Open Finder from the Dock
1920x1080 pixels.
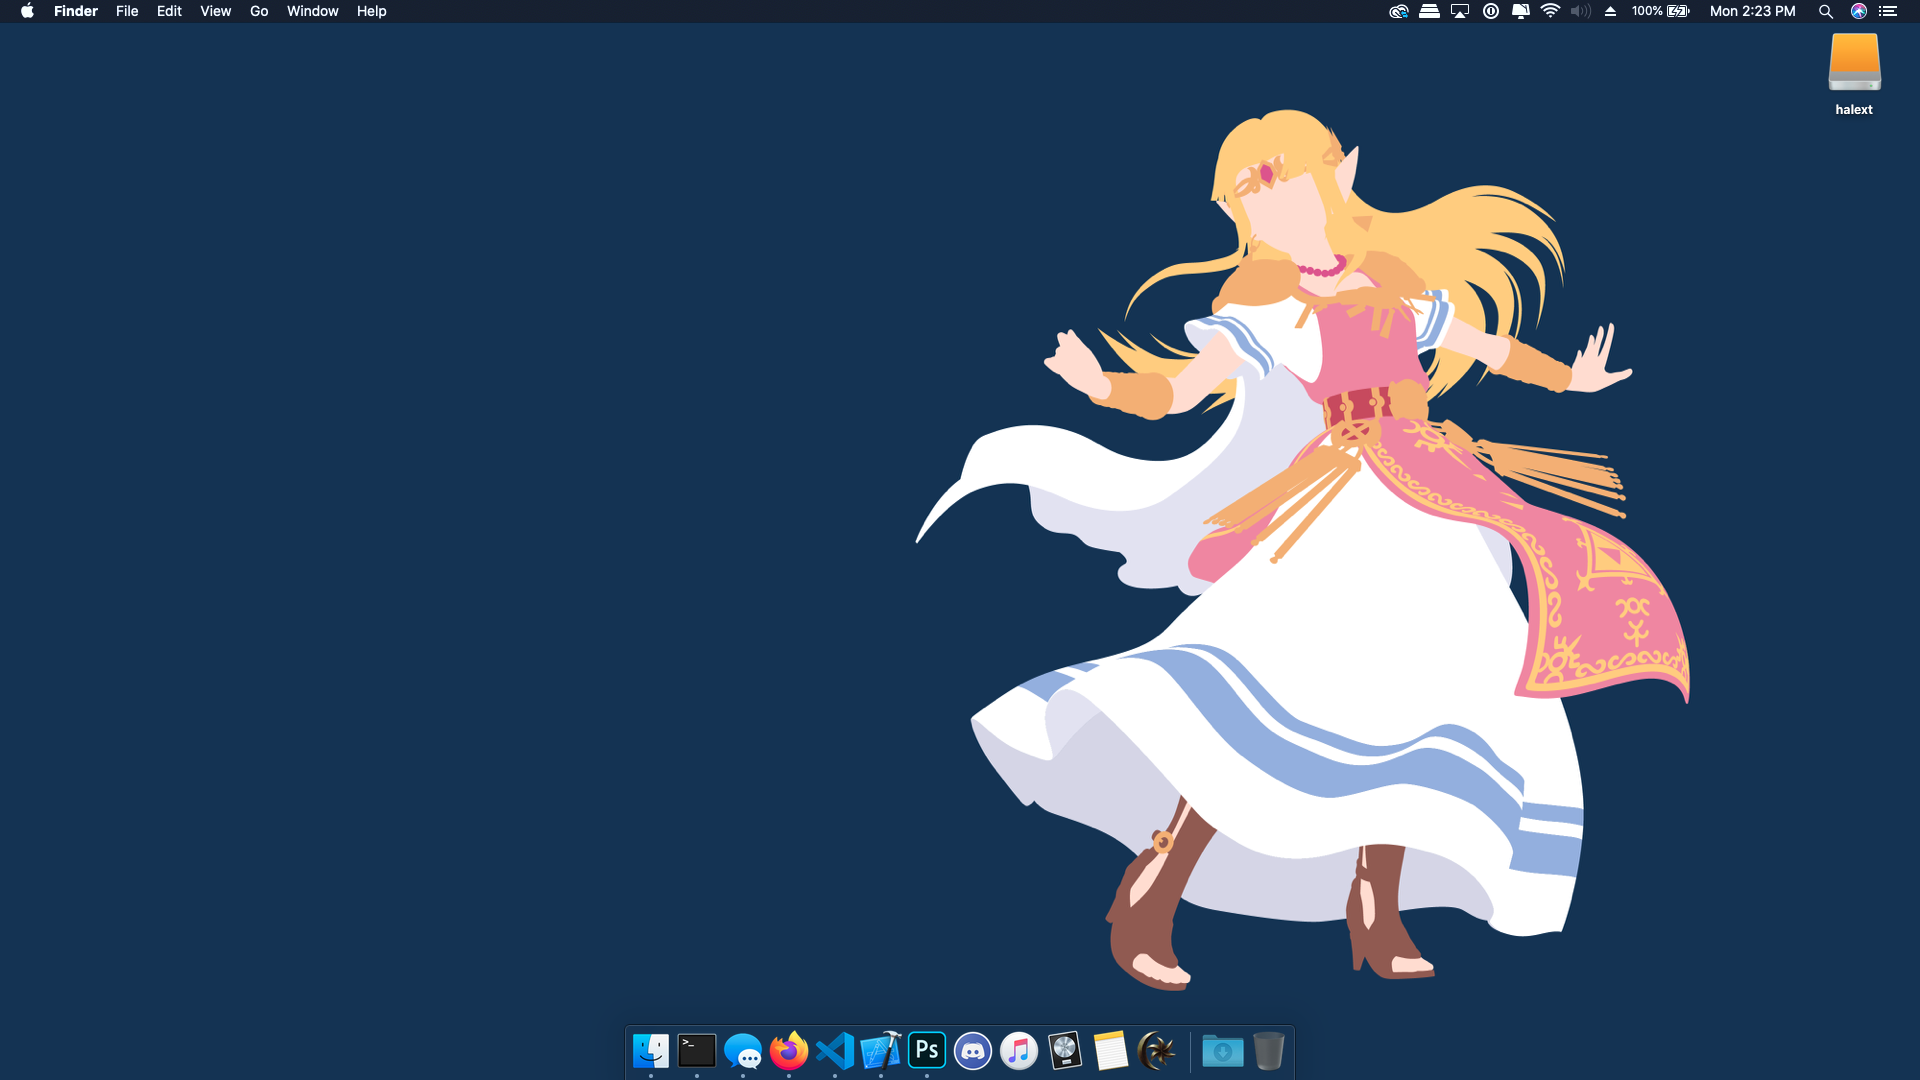point(651,1051)
